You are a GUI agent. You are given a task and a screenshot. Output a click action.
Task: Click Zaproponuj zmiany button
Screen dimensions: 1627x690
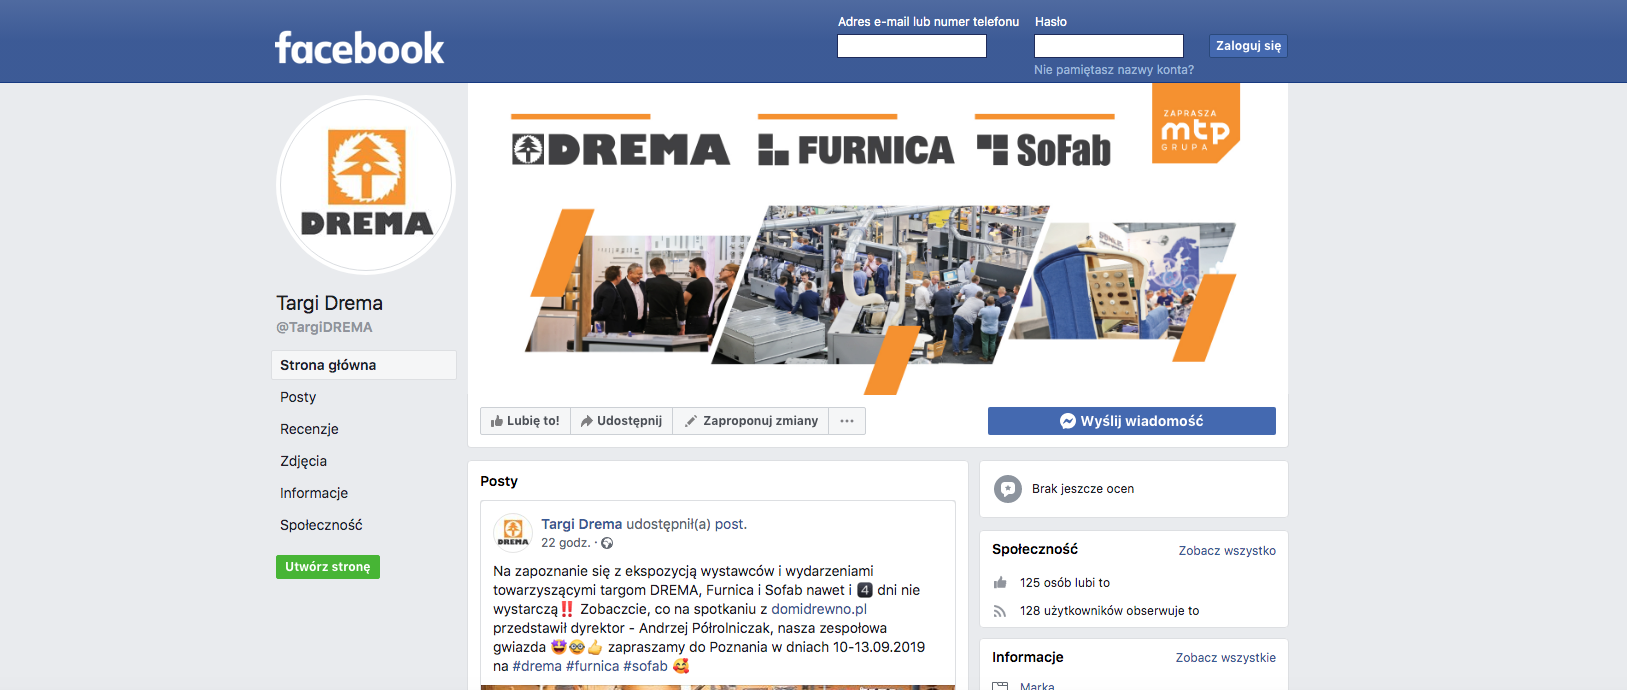click(751, 421)
